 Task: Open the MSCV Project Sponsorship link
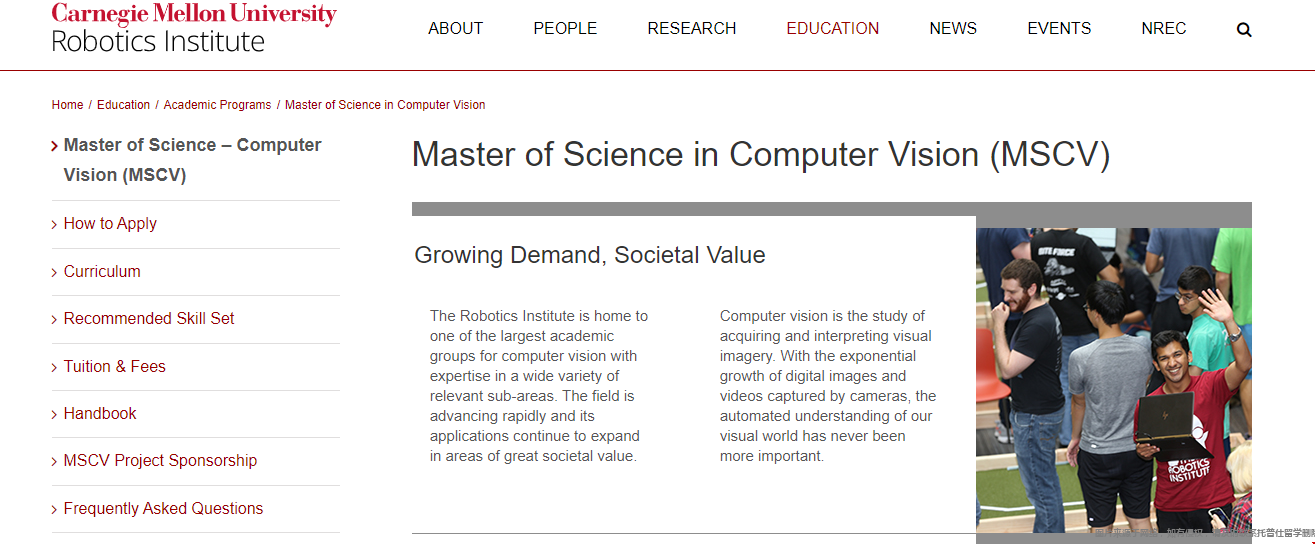pos(160,461)
